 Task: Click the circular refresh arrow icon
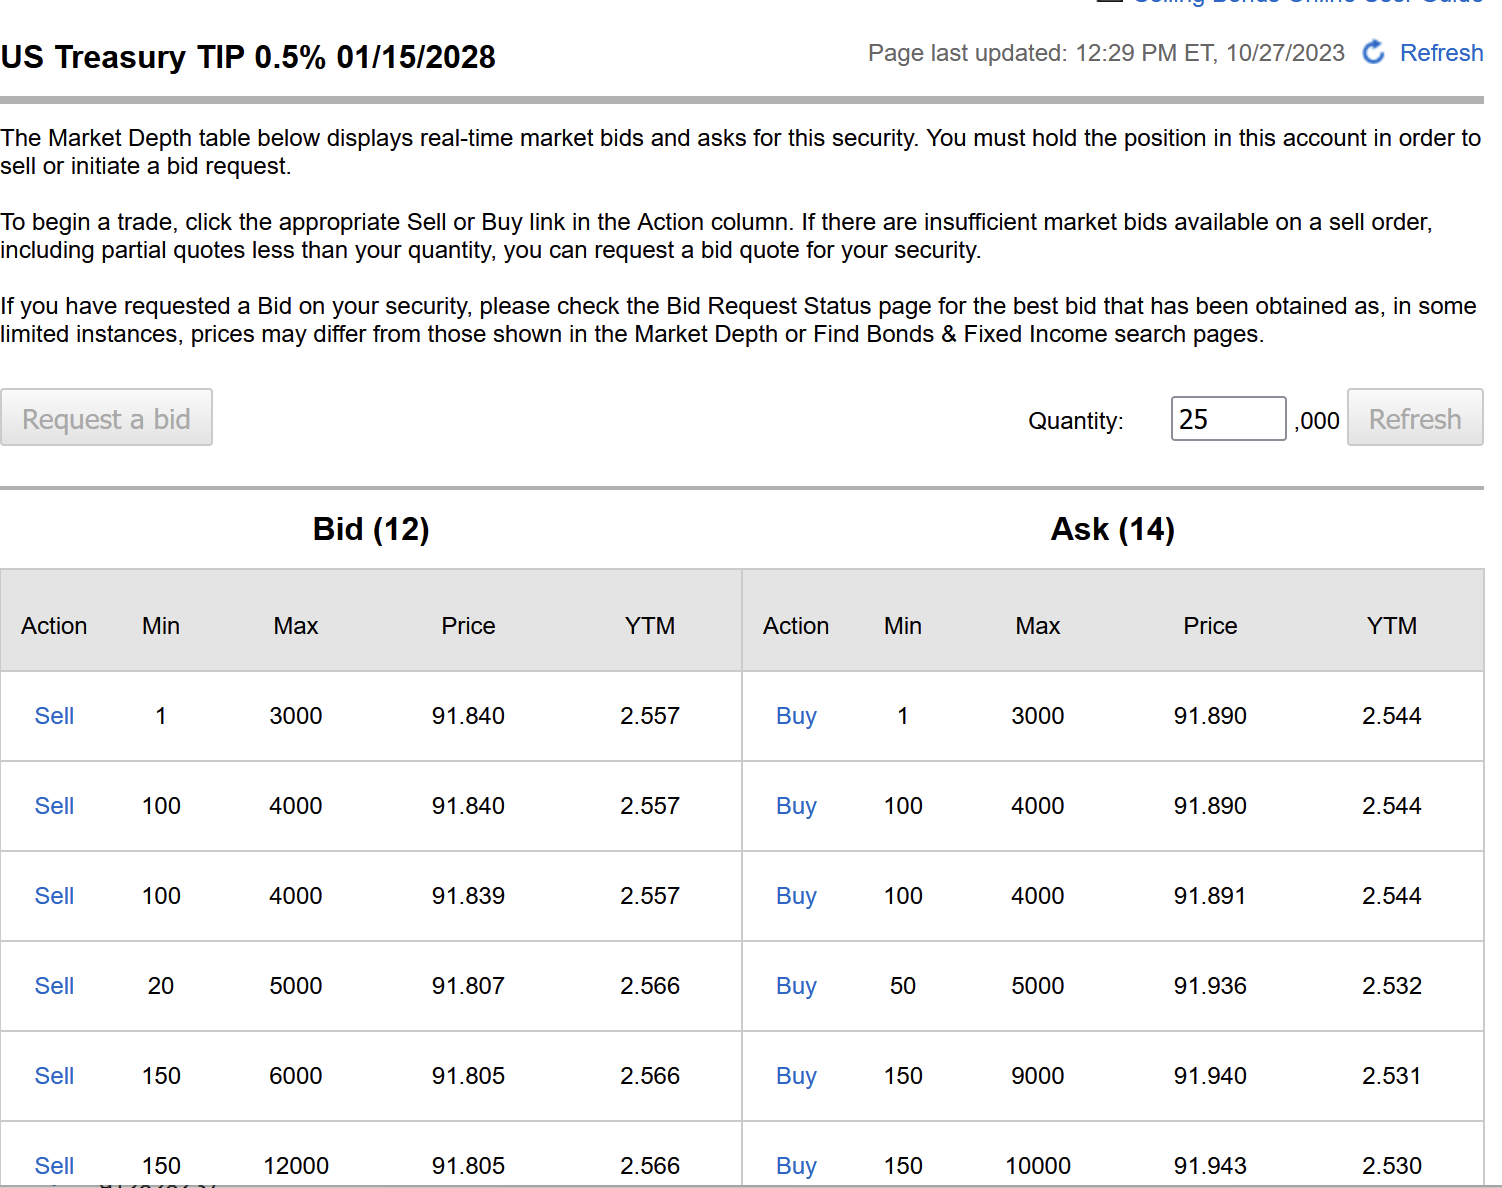(x=1374, y=52)
